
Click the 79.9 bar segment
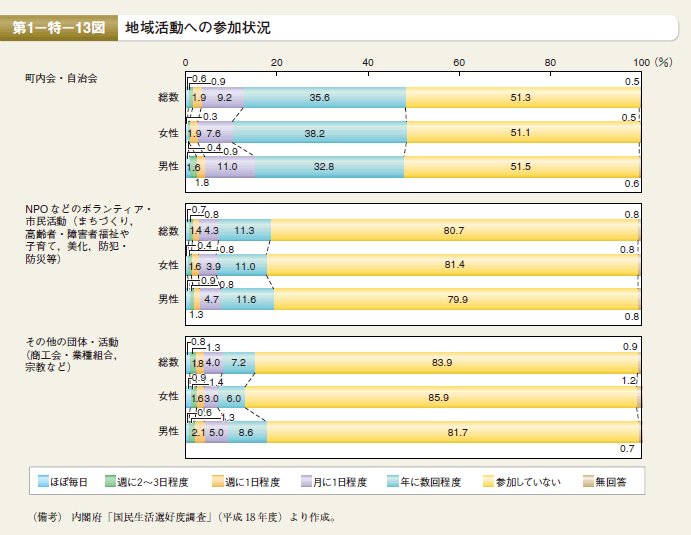click(x=456, y=299)
